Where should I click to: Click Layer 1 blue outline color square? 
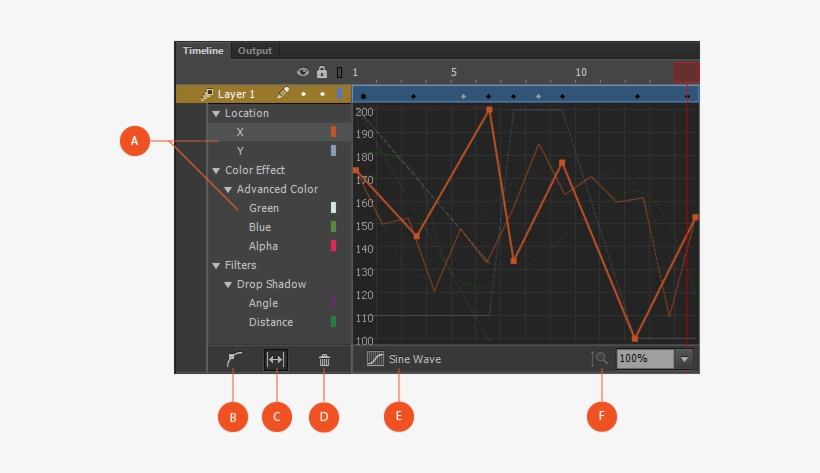tap(339, 94)
